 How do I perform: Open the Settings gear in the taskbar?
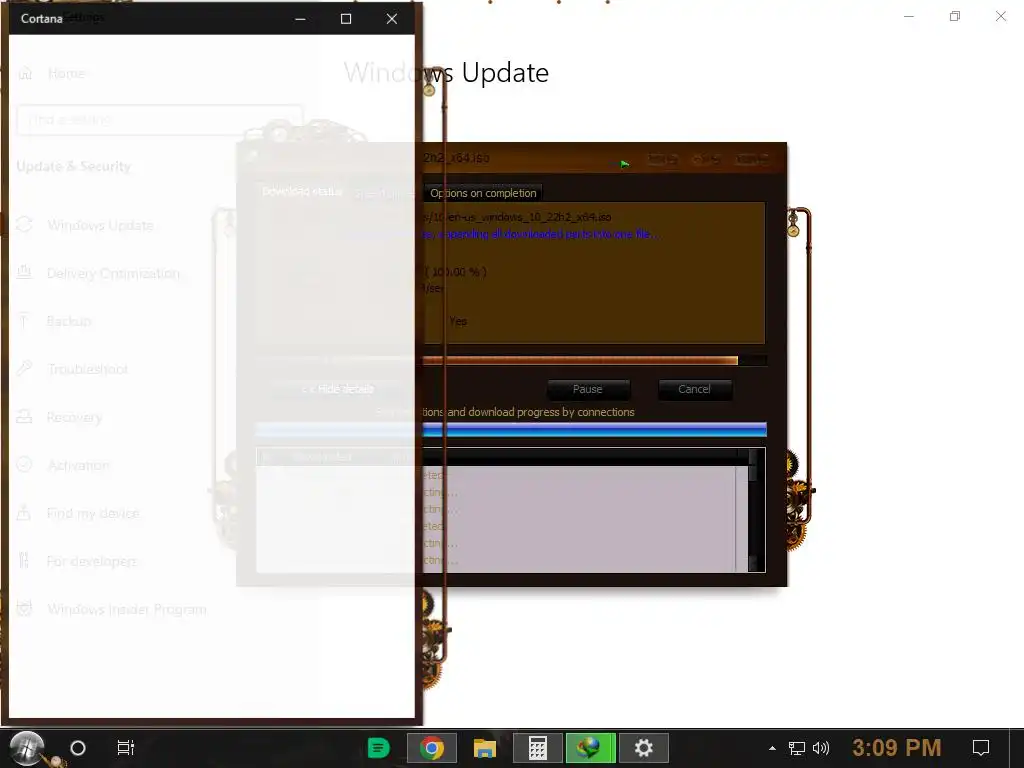[643, 748]
